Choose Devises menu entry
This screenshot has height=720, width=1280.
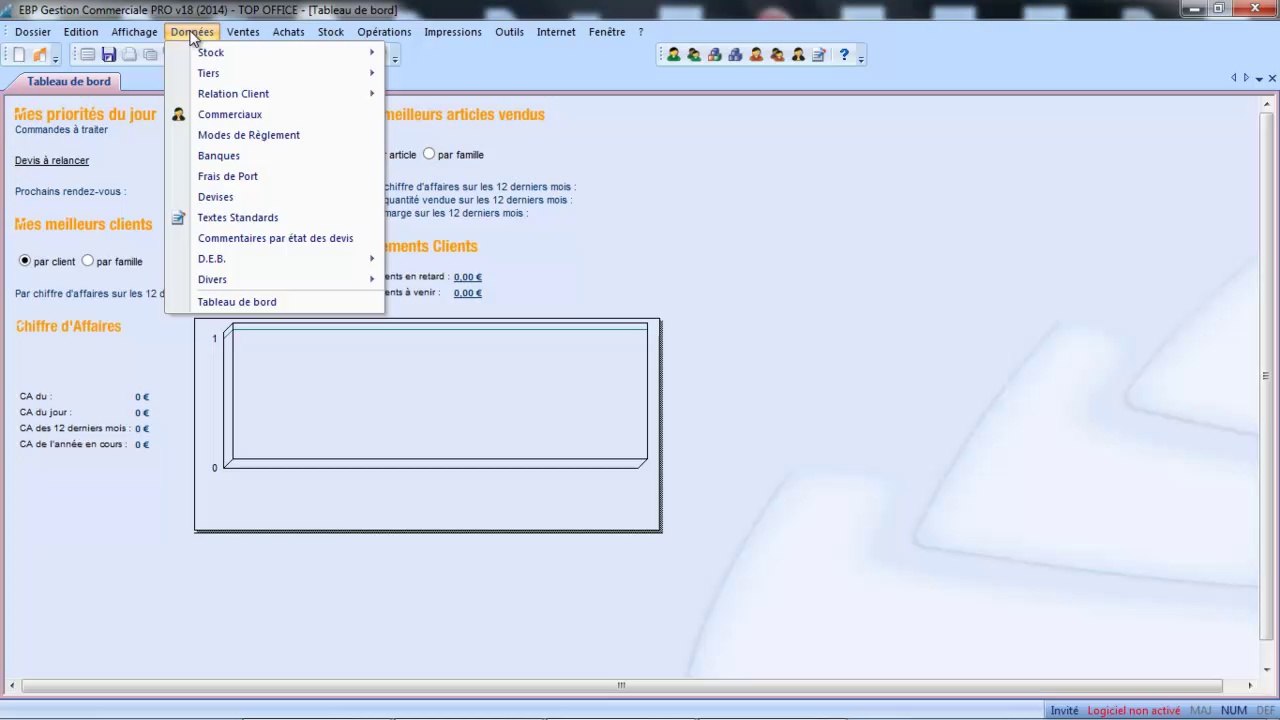click(x=274, y=197)
